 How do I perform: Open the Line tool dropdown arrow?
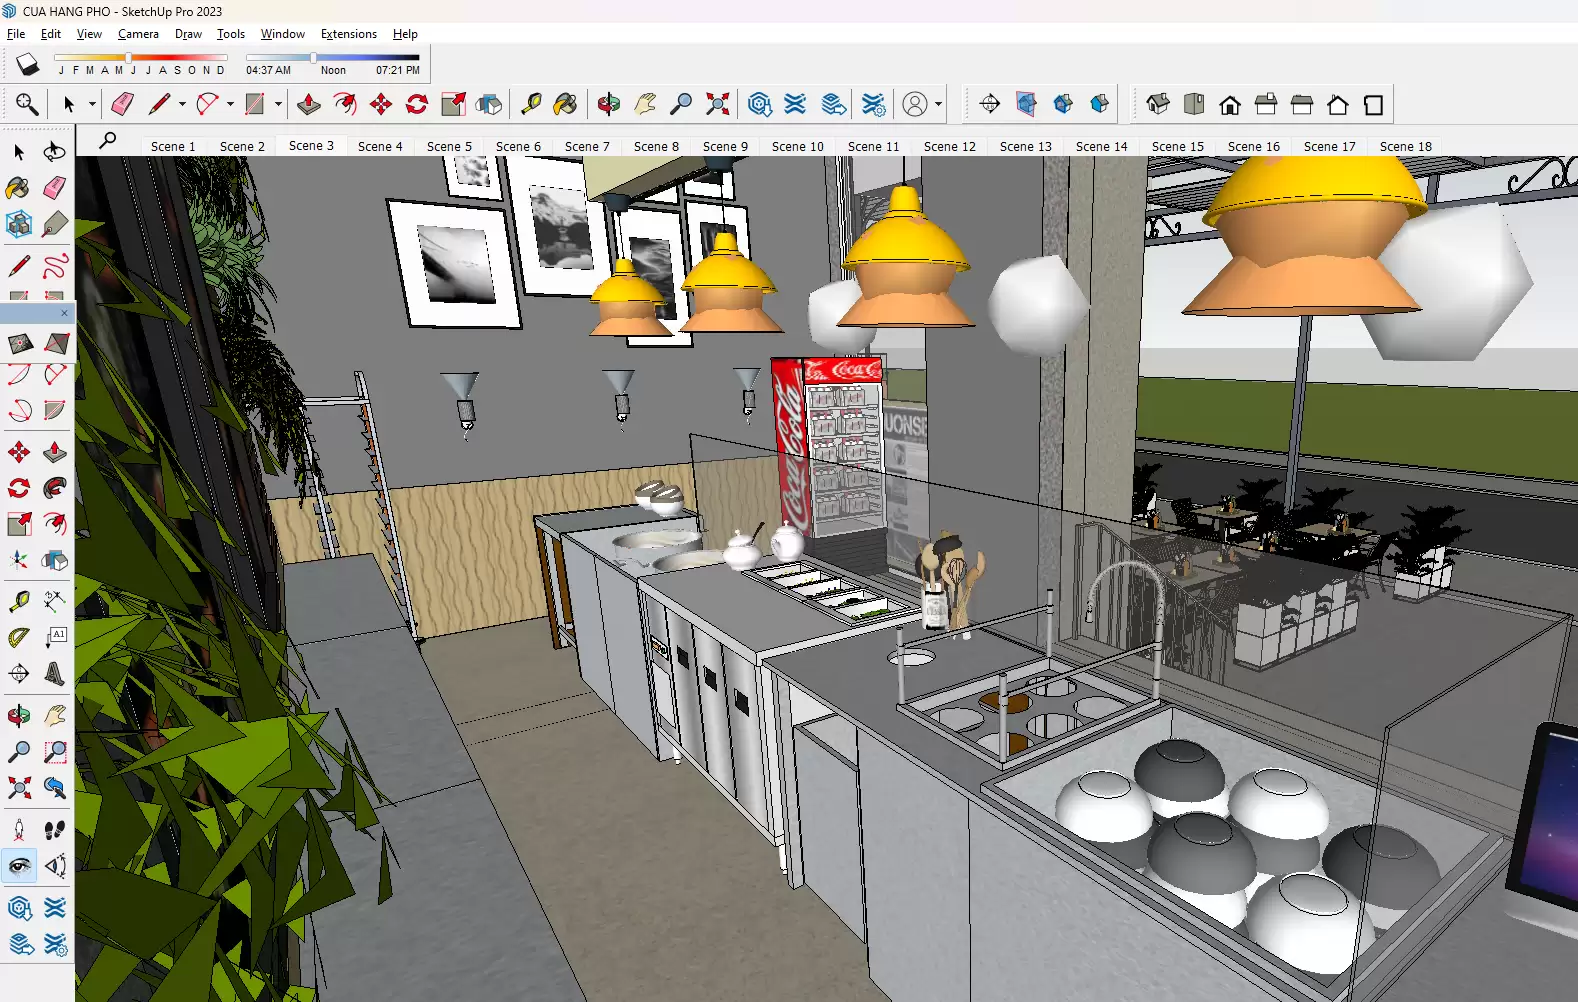tap(182, 104)
